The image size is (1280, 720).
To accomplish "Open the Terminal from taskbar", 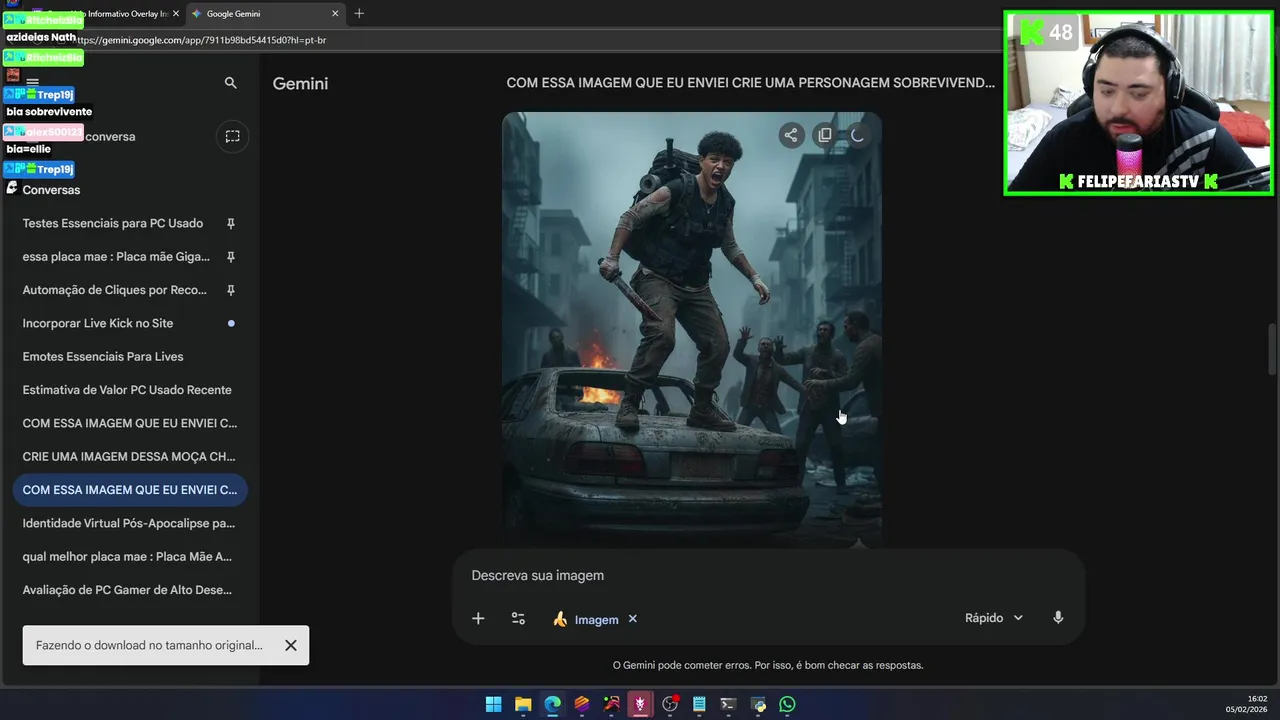I will [x=729, y=704].
